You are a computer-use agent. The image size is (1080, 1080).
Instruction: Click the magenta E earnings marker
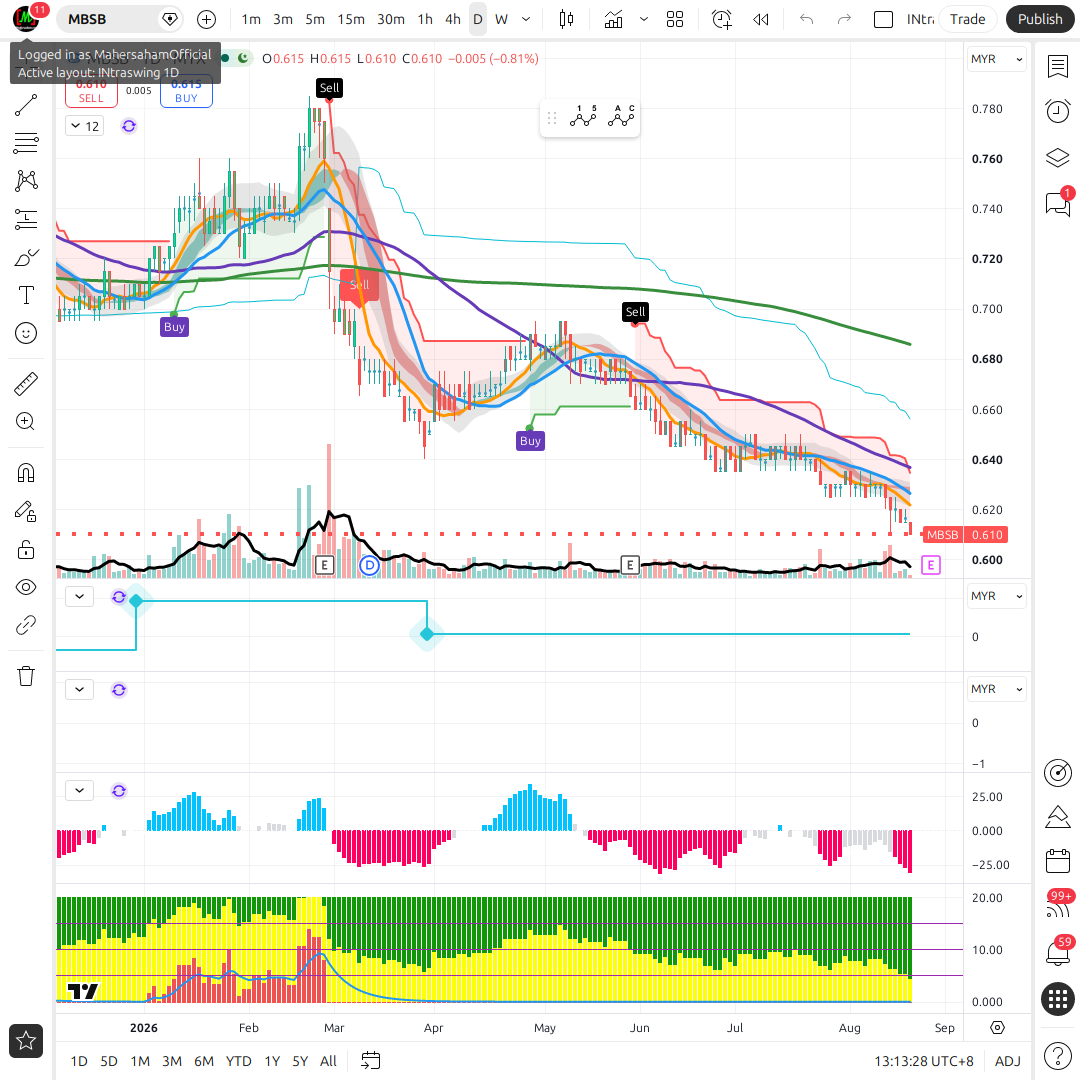tap(931, 565)
